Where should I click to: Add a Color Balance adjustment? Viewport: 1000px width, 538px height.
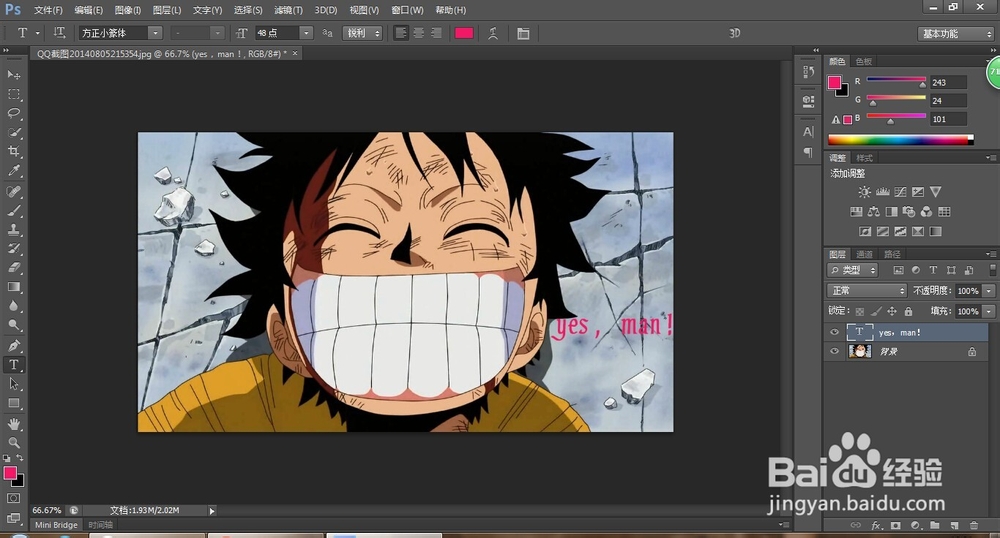pos(874,212)
